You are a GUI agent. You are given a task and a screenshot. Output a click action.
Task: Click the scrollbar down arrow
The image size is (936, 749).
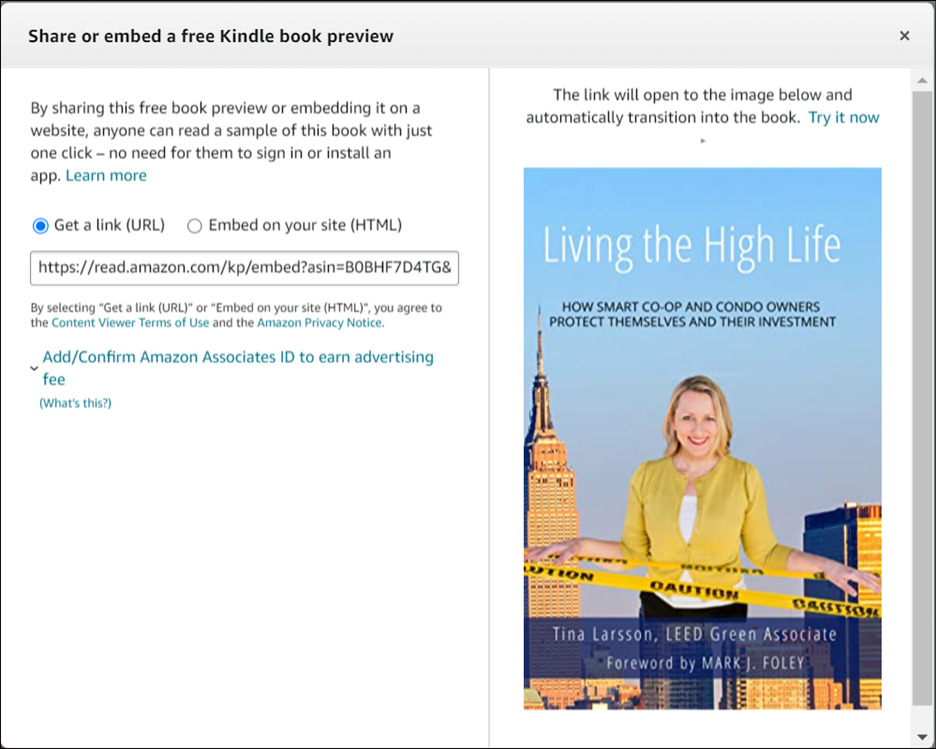pyautogui.click(x=922, y=738)
